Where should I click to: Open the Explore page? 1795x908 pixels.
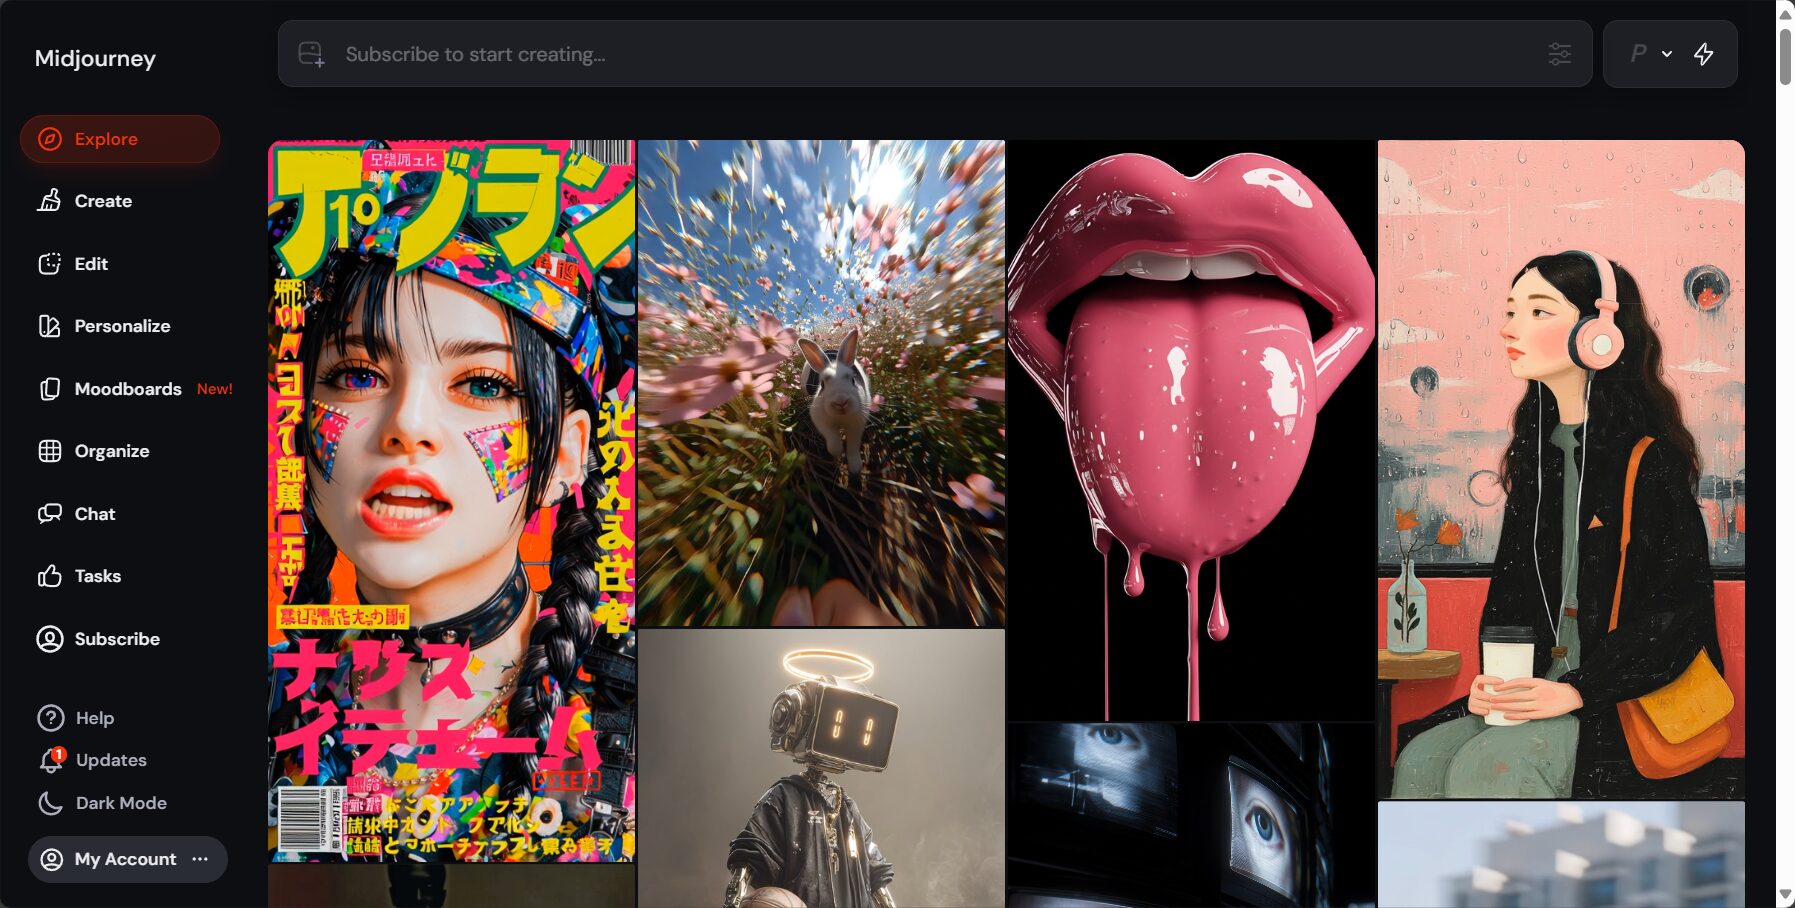[120, 139]
